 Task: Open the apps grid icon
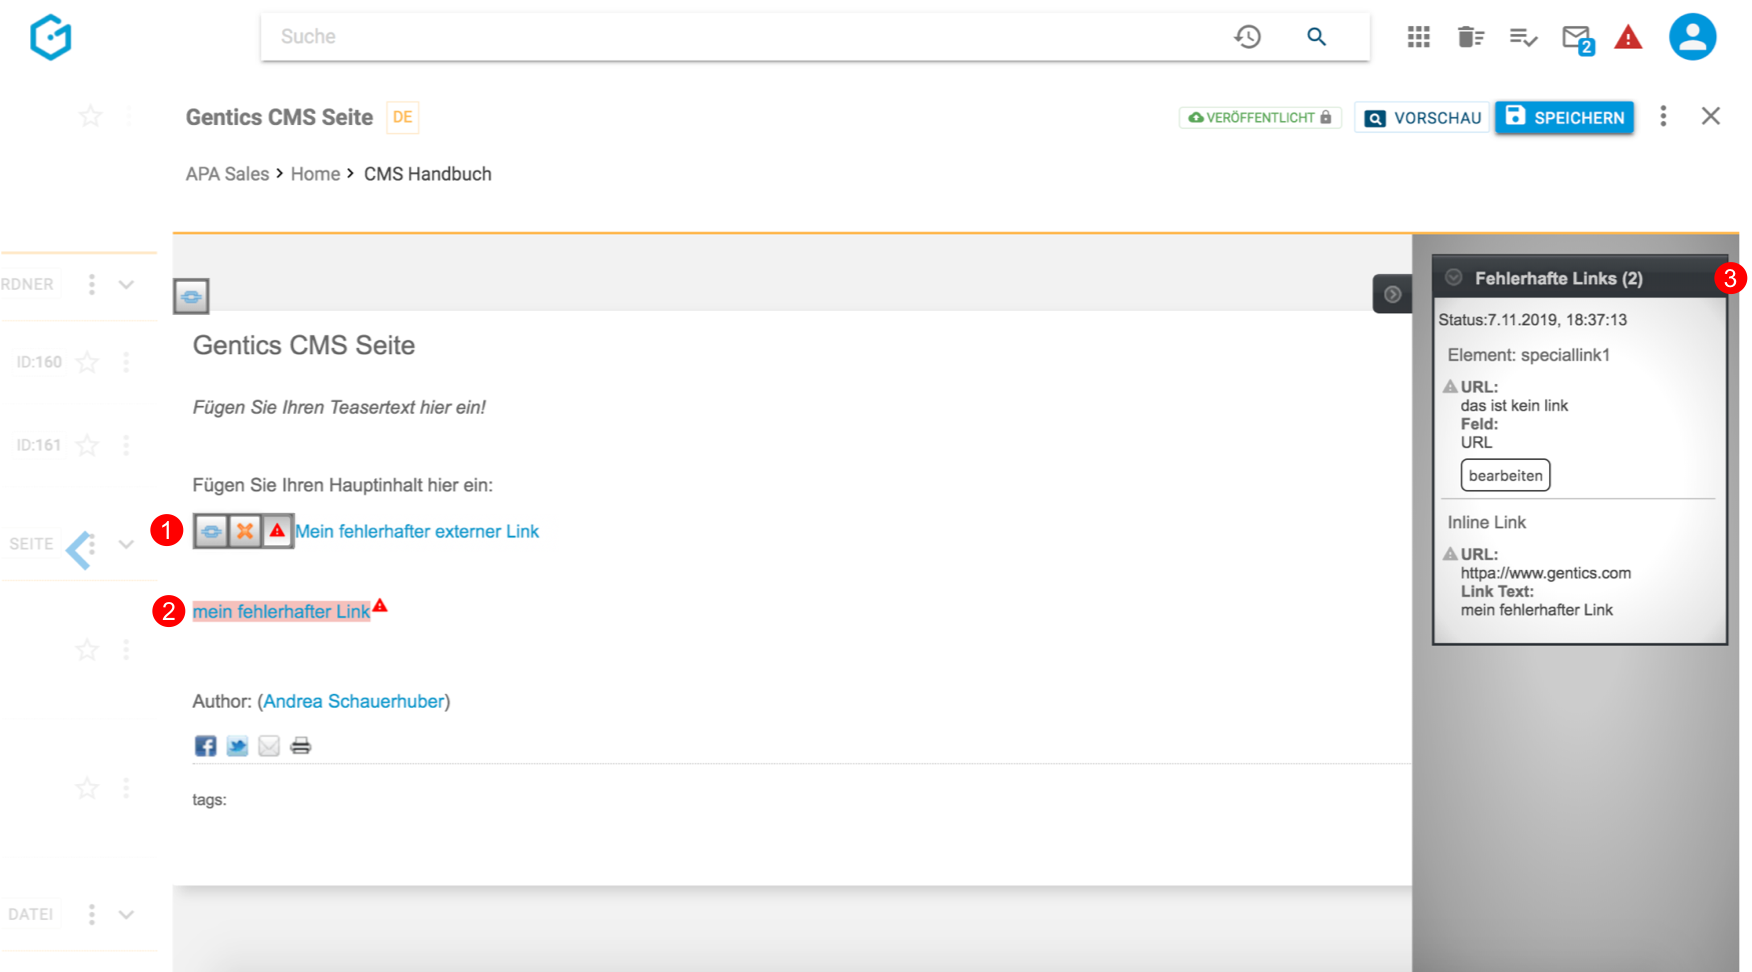click(1418, 37)
